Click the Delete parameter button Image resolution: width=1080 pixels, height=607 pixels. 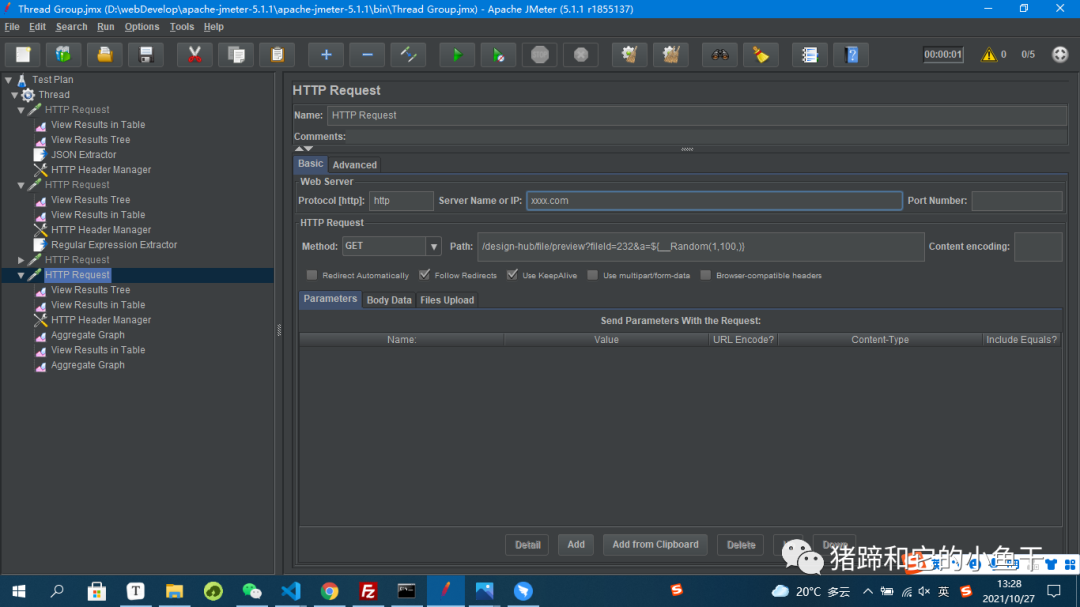(740, 544)
